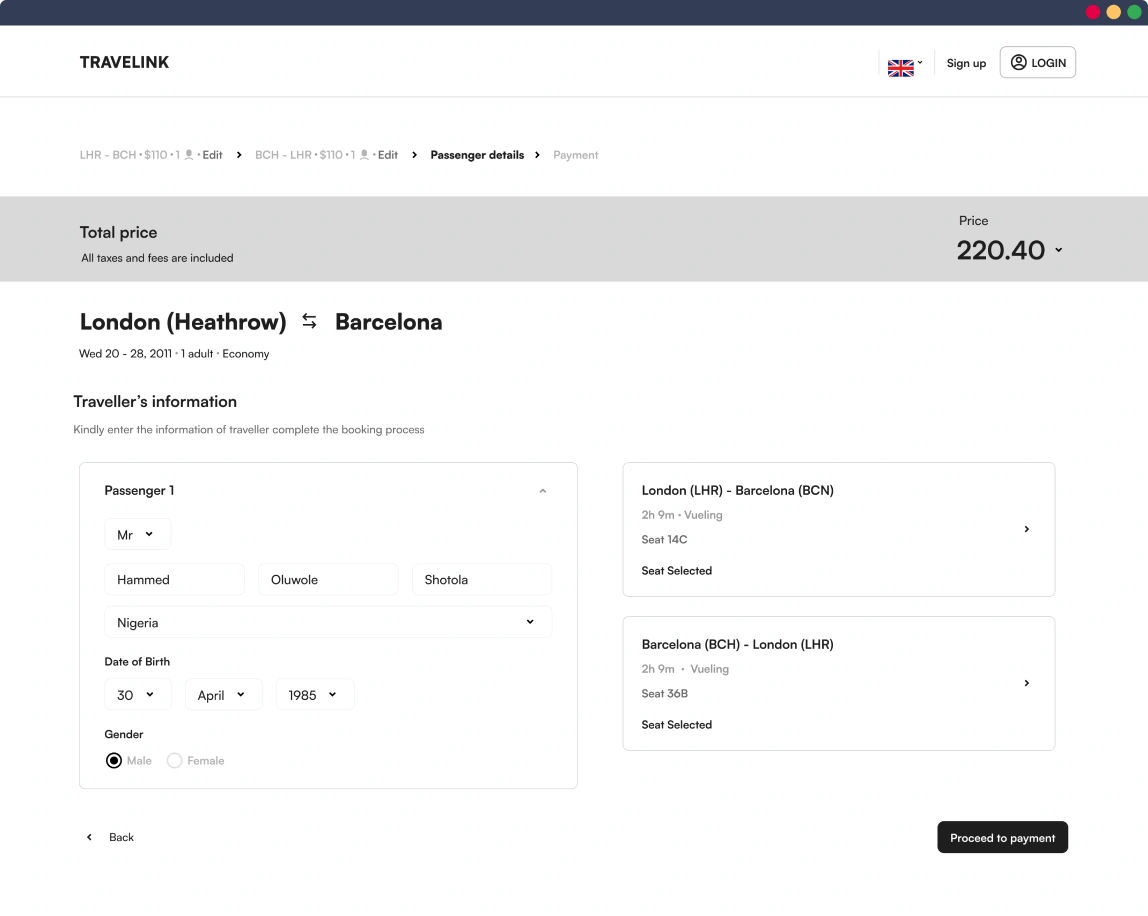This screenshot has width=1148, height=916.
Task: Click the back arrow icon at bottom left
Action: (x=89, y=837)
